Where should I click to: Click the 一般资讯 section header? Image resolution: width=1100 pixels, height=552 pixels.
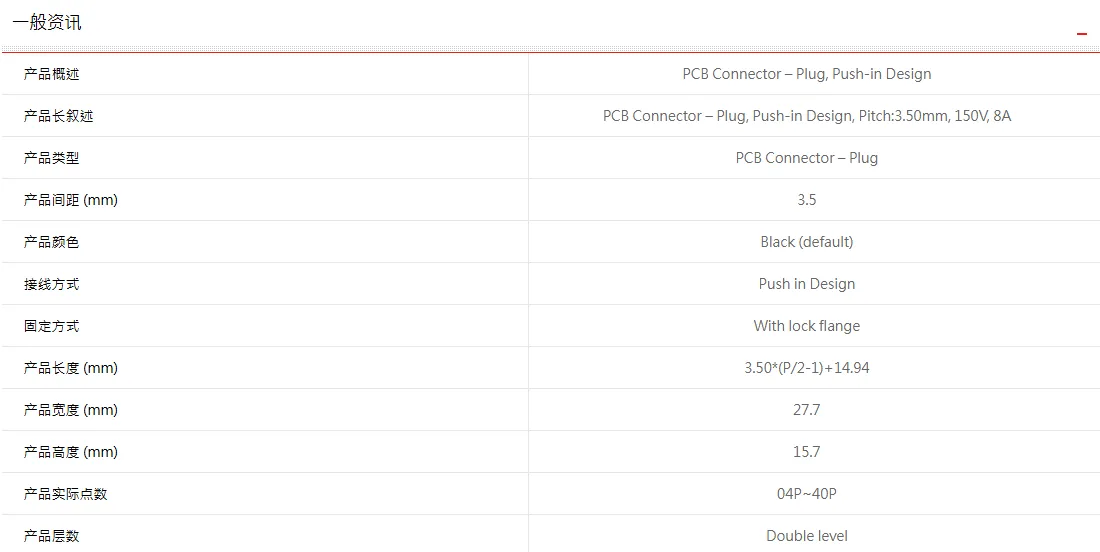click(47, 22)
